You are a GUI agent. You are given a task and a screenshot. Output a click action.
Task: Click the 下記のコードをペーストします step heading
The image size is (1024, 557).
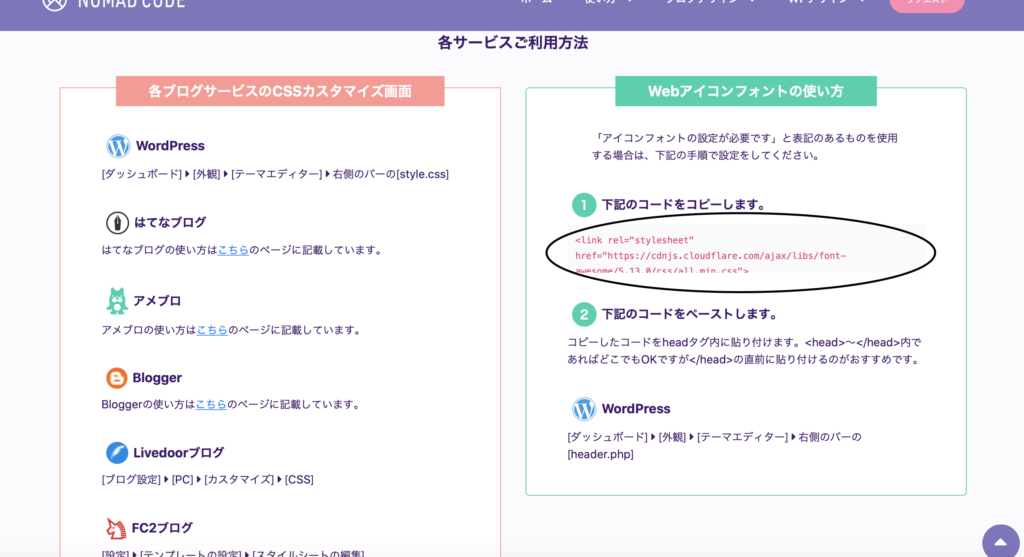690,315
